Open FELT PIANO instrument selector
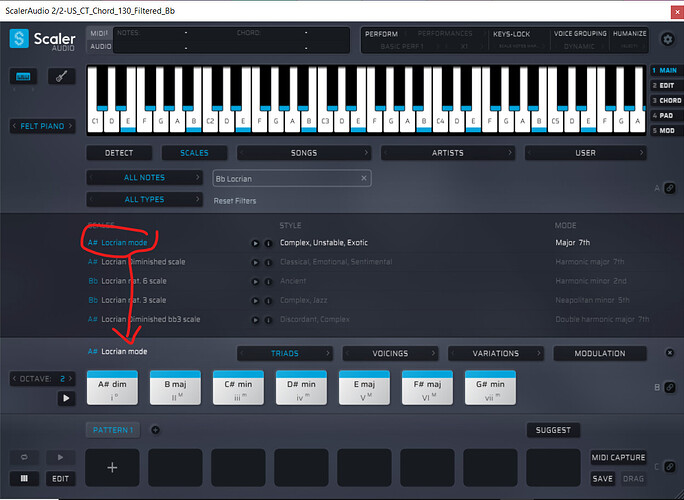Image resolution: width=684 pixels, height=500 pixels. (x=42, y=126)
